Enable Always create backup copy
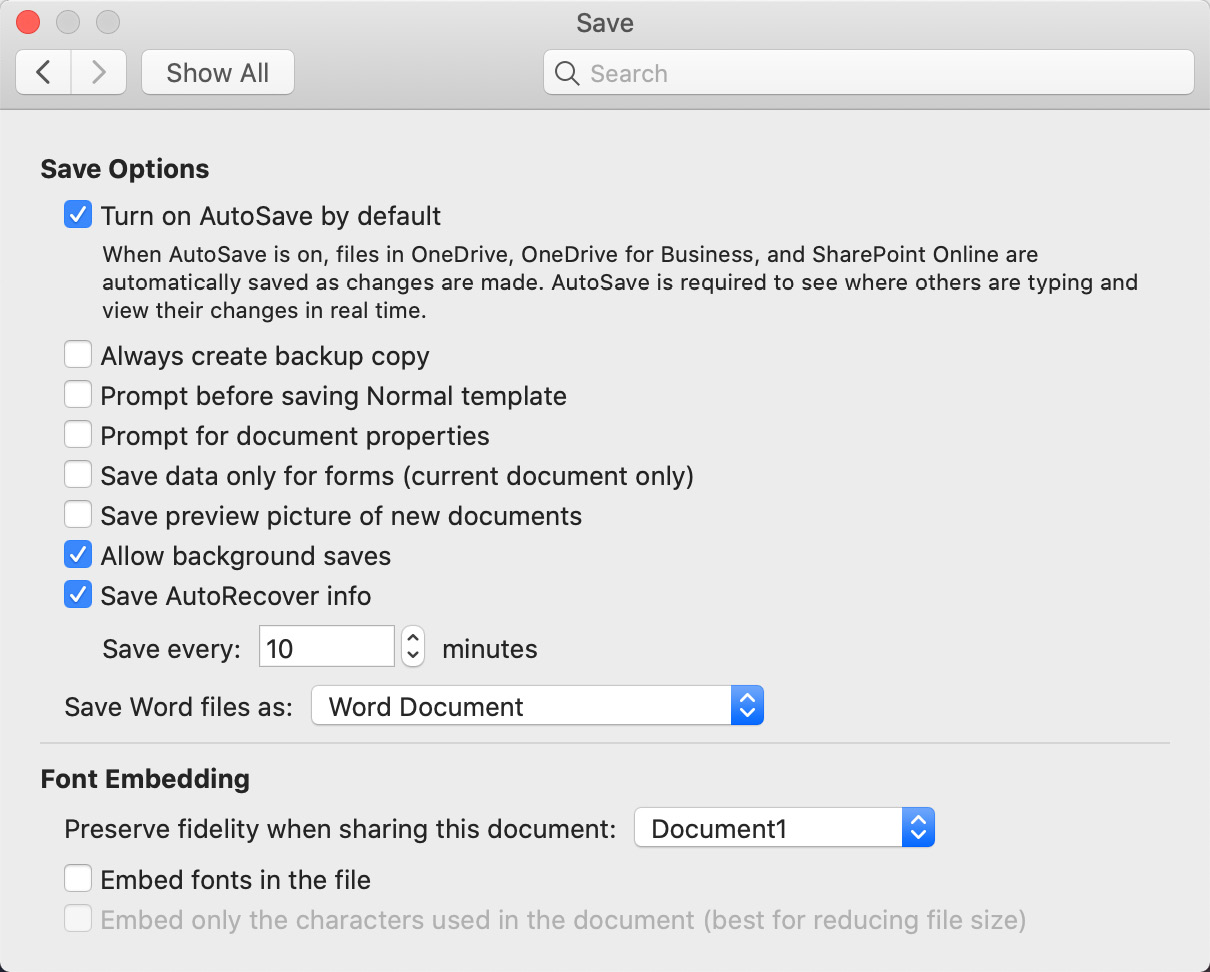The height and width of the screenshot is (972, 1210). point(78,354)
